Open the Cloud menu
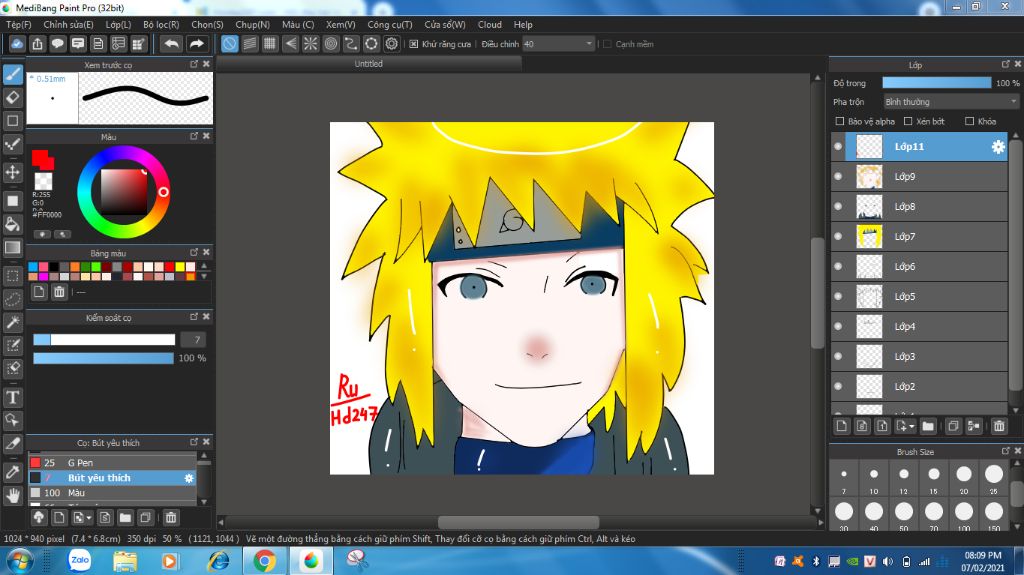This screenshot has width=1024, height=575. [490, 24]
